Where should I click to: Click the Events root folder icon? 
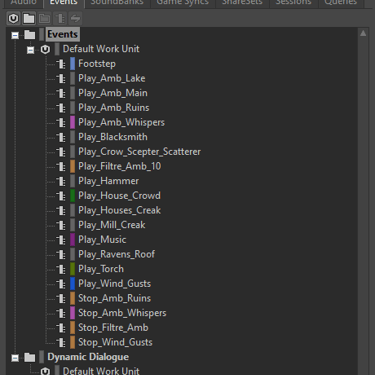pyautogui.click(x=30, y=34)
